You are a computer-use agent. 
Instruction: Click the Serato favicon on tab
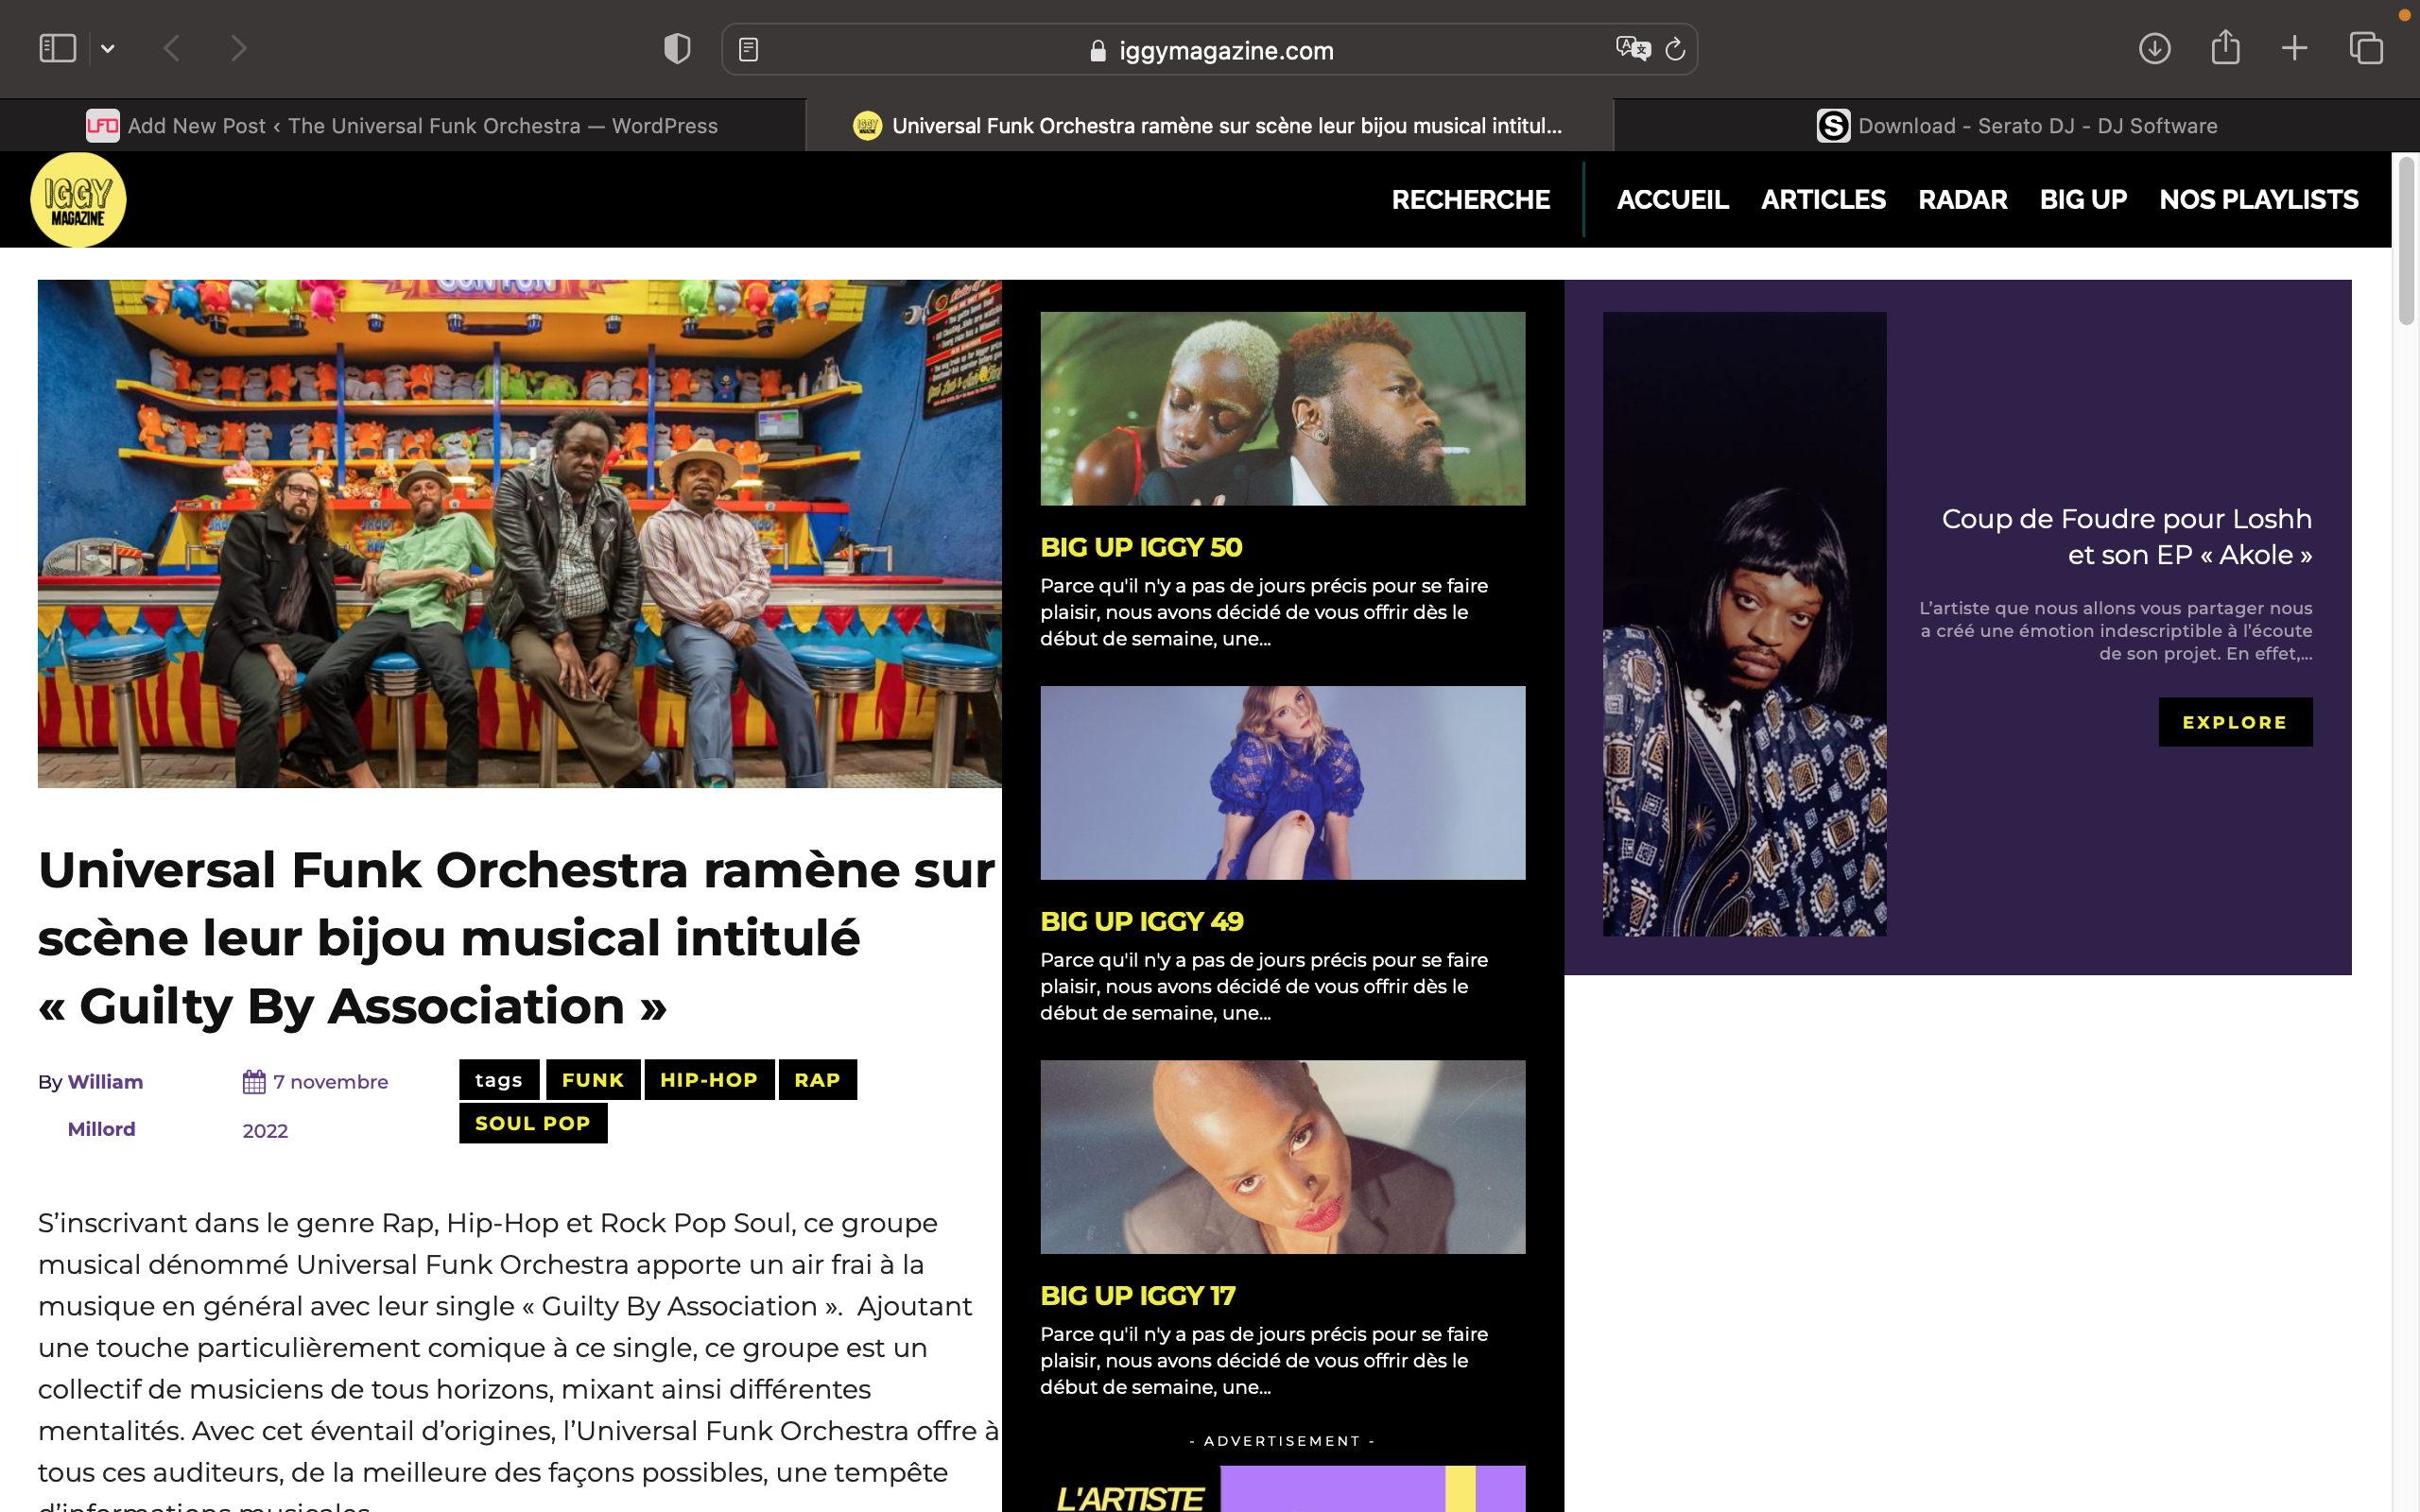[1832, 126]
